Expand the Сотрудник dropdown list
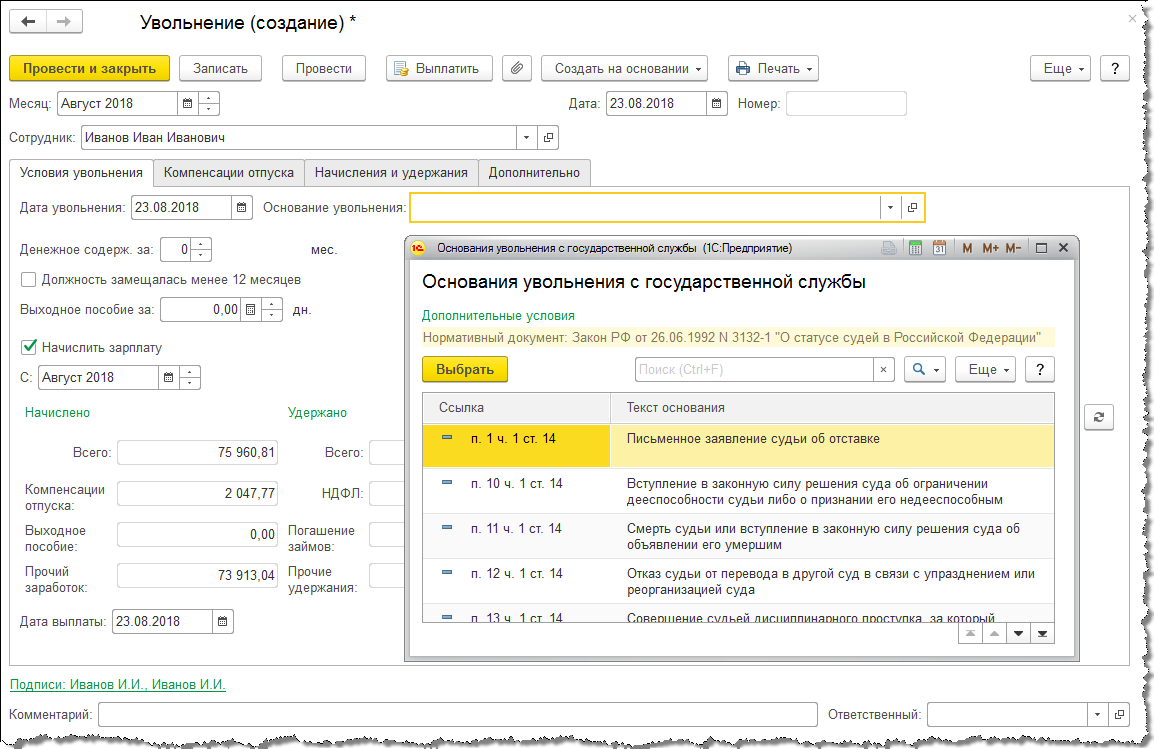 [x=526, y=138]
